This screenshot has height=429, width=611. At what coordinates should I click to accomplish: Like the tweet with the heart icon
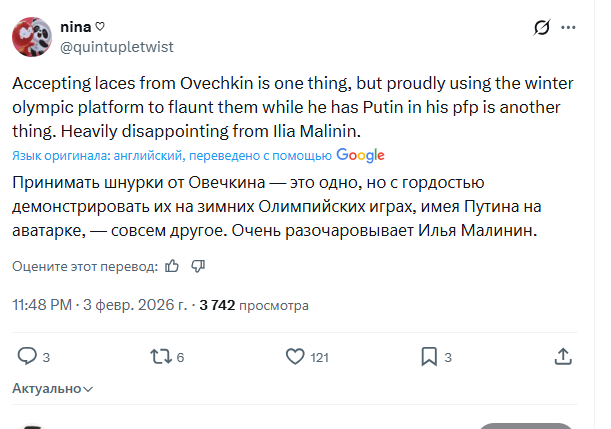295,356
